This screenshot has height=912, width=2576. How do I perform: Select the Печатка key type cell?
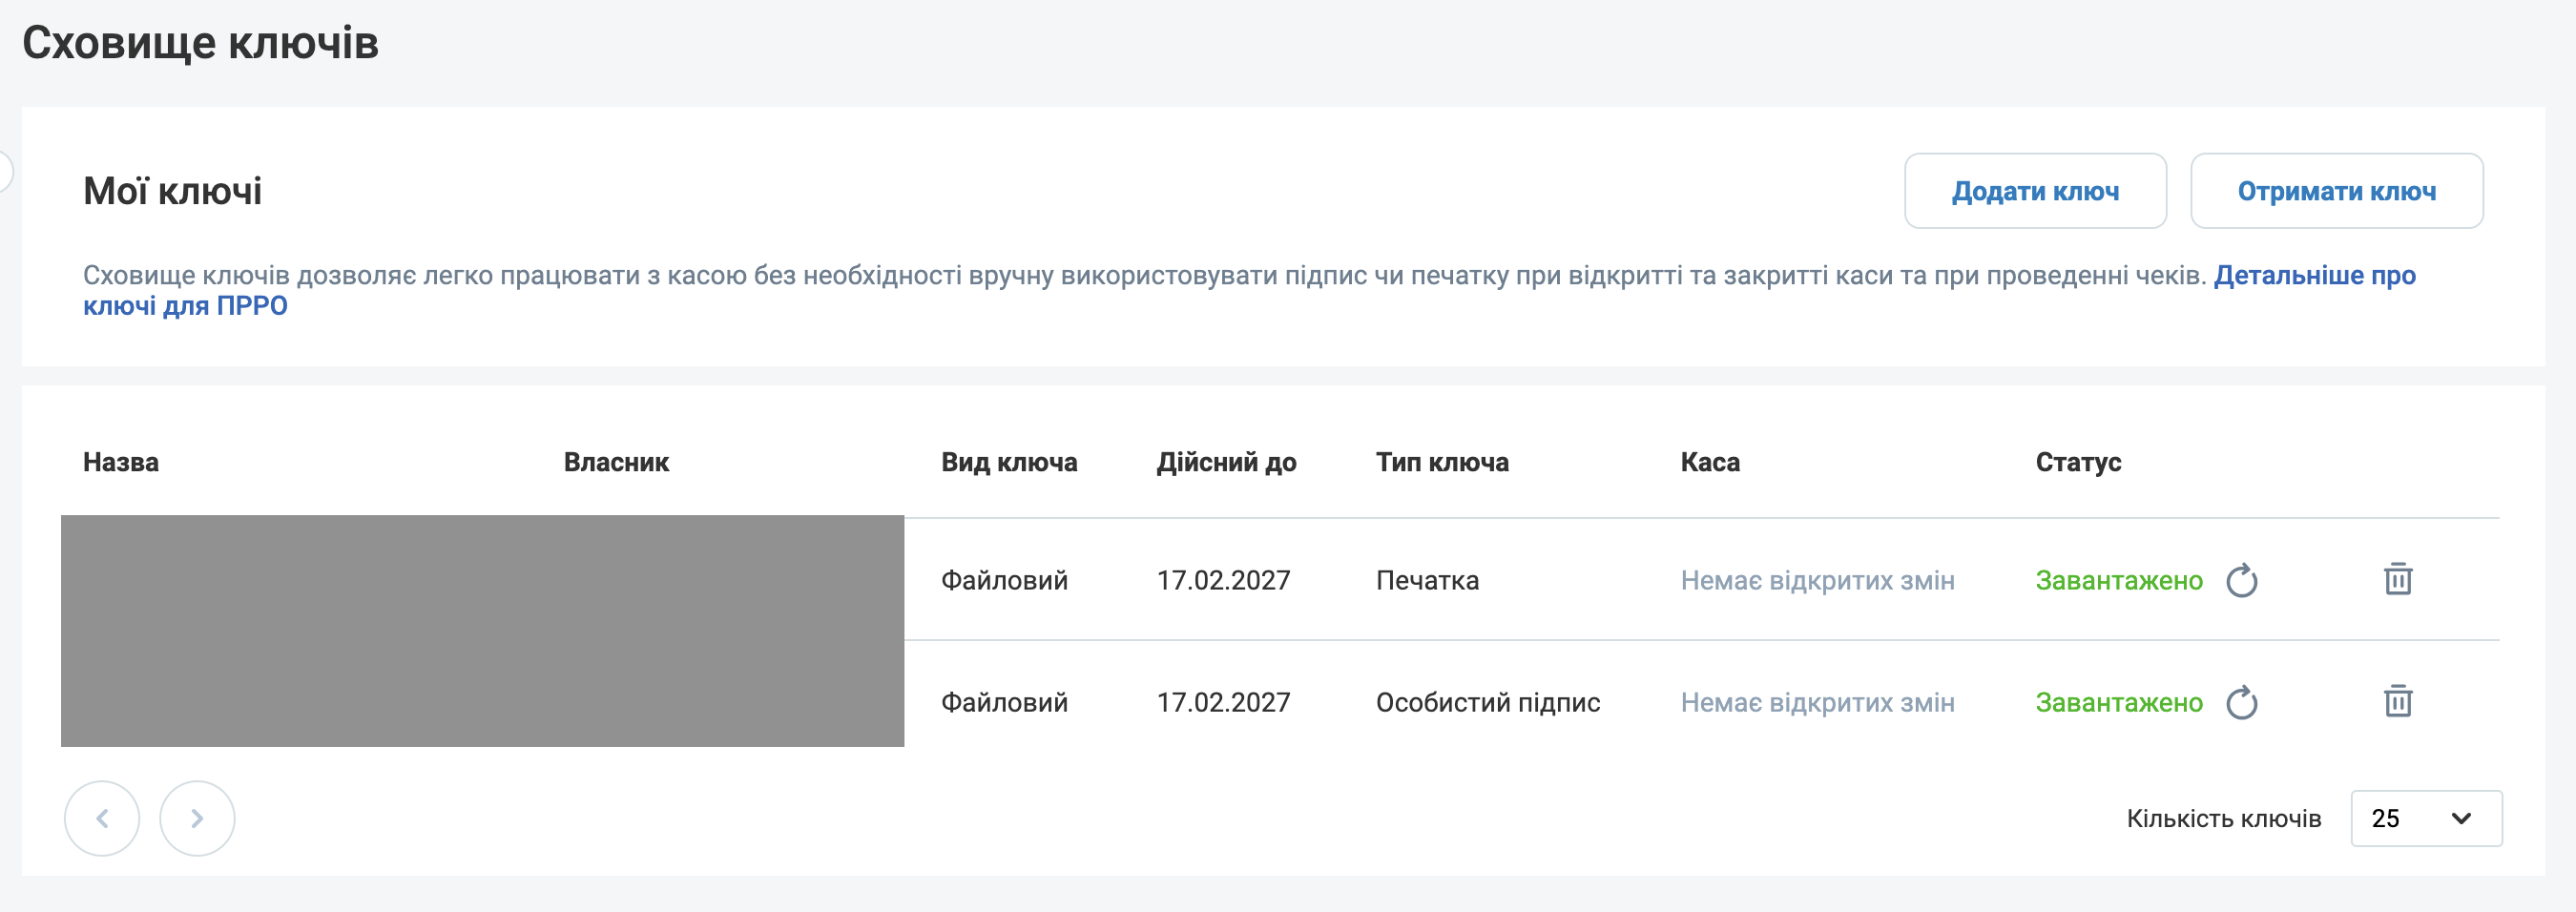1427,580
